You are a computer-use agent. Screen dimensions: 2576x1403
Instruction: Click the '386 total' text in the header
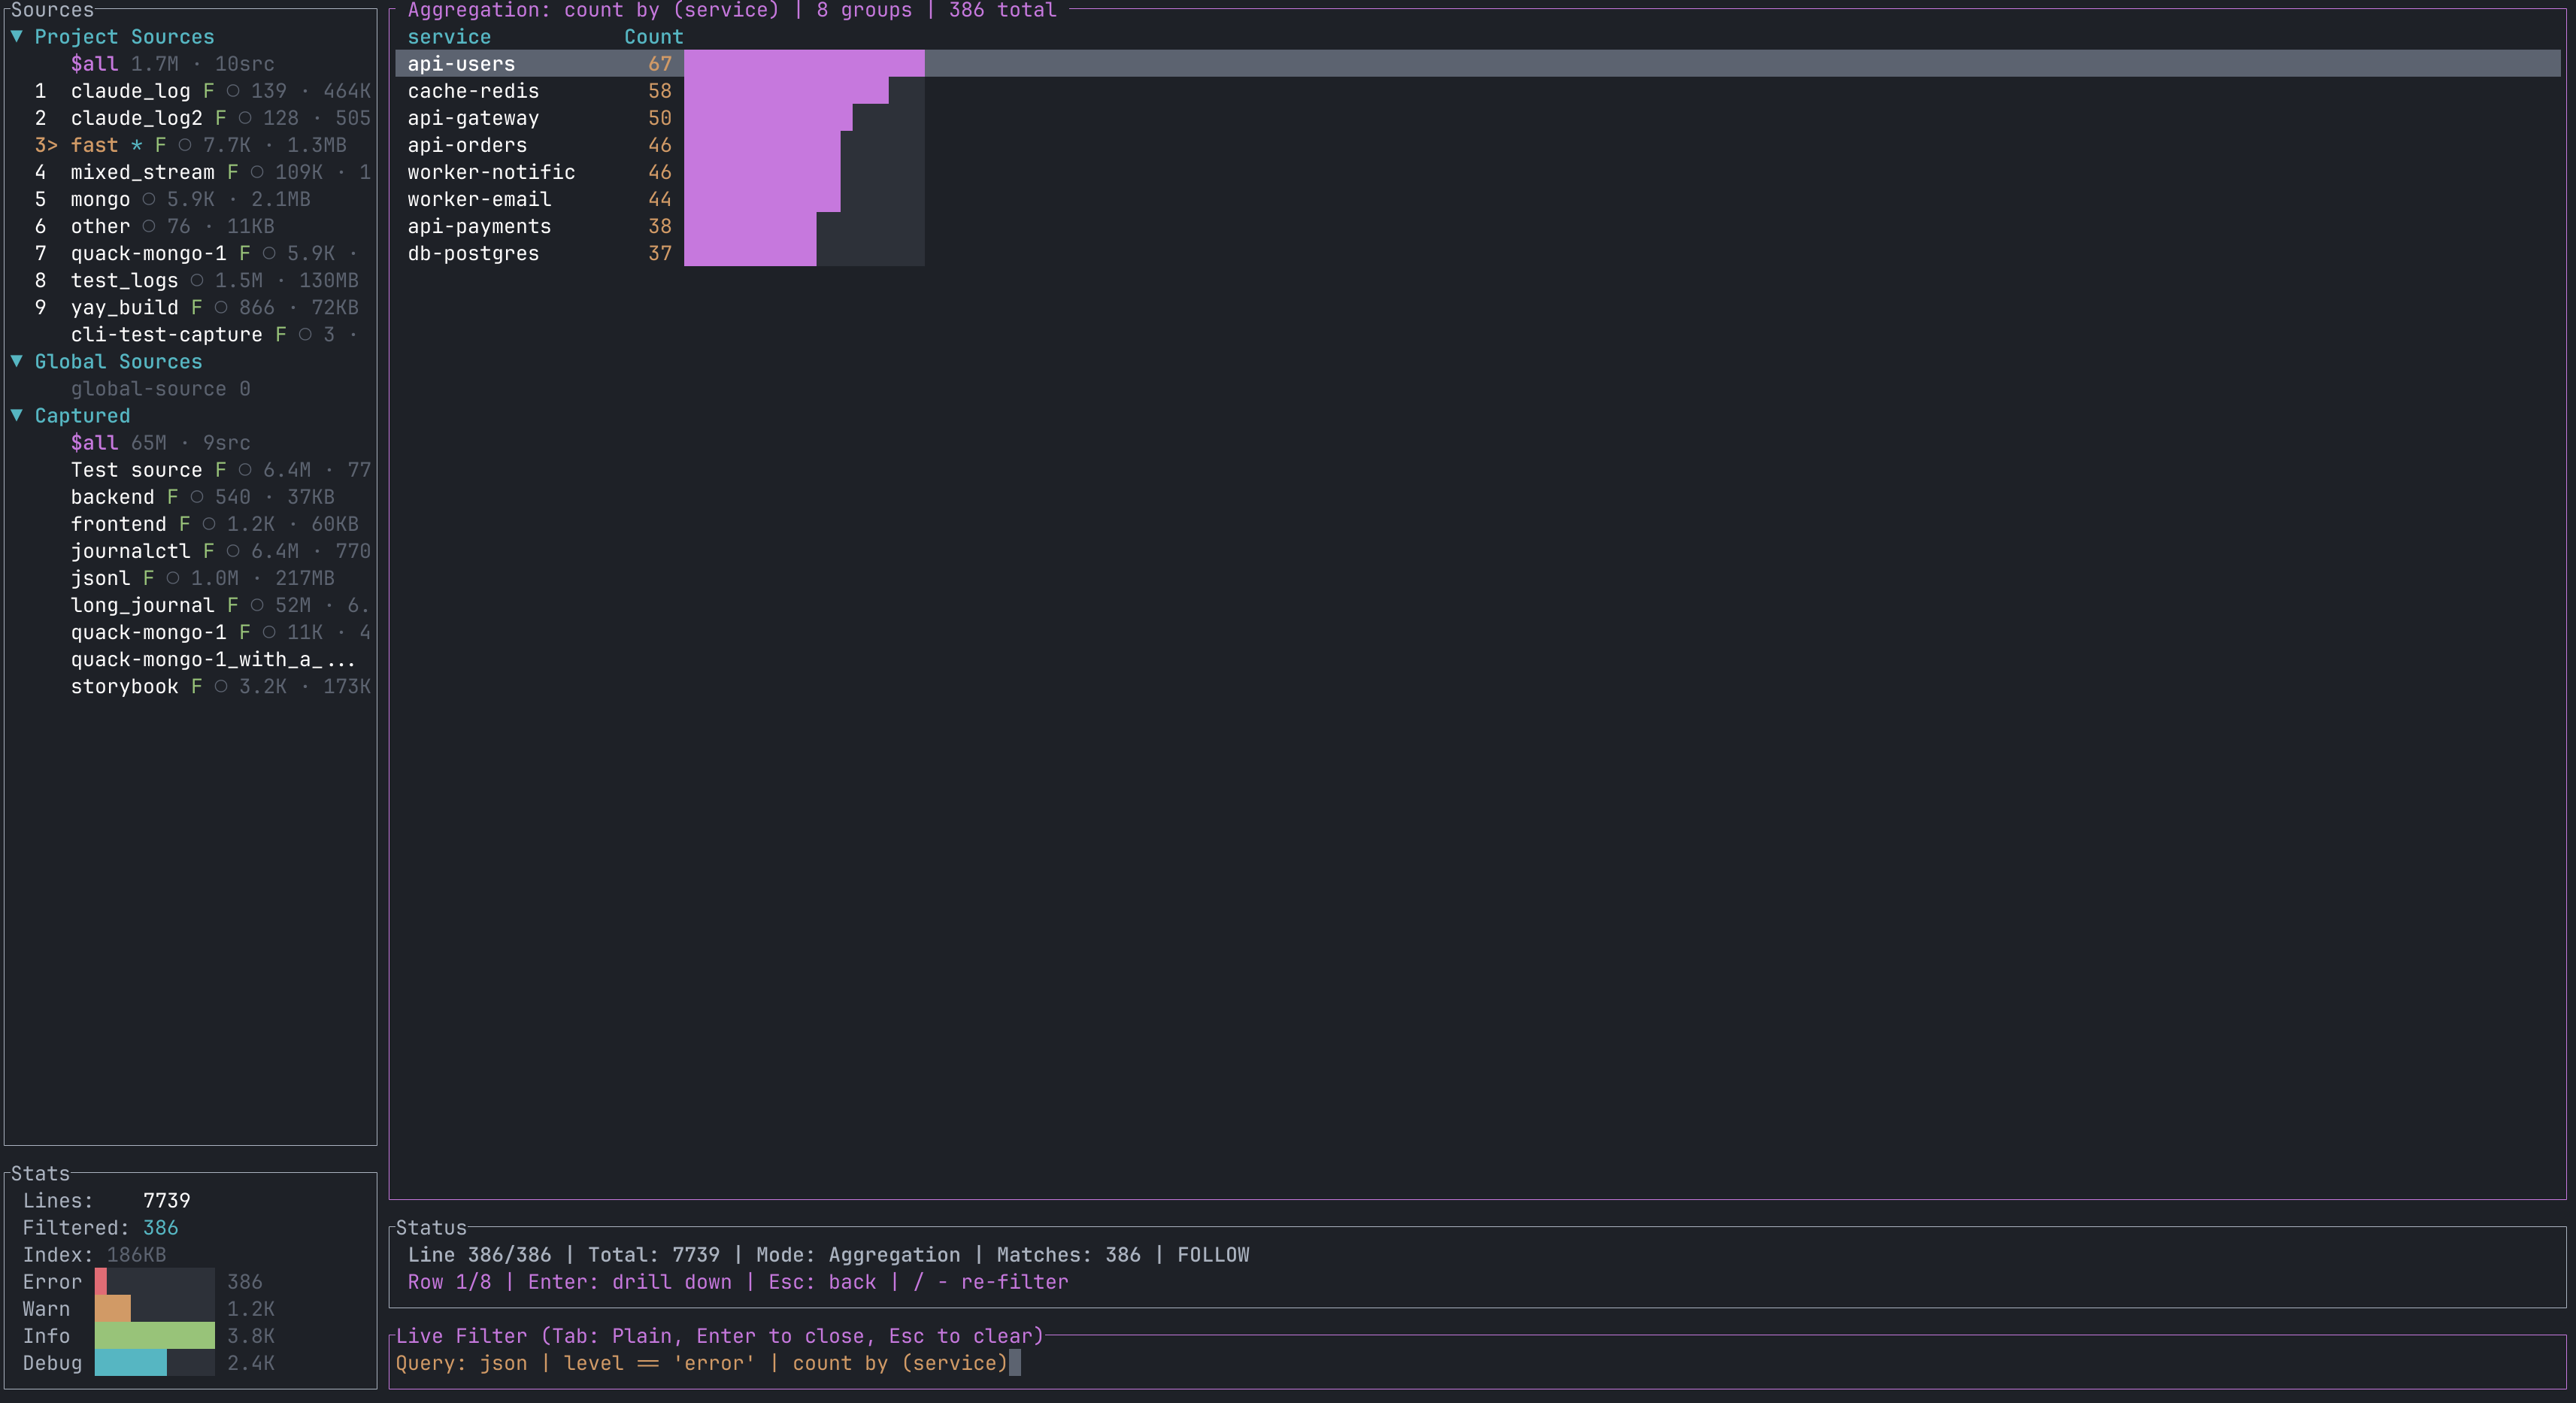[1002, 10]
